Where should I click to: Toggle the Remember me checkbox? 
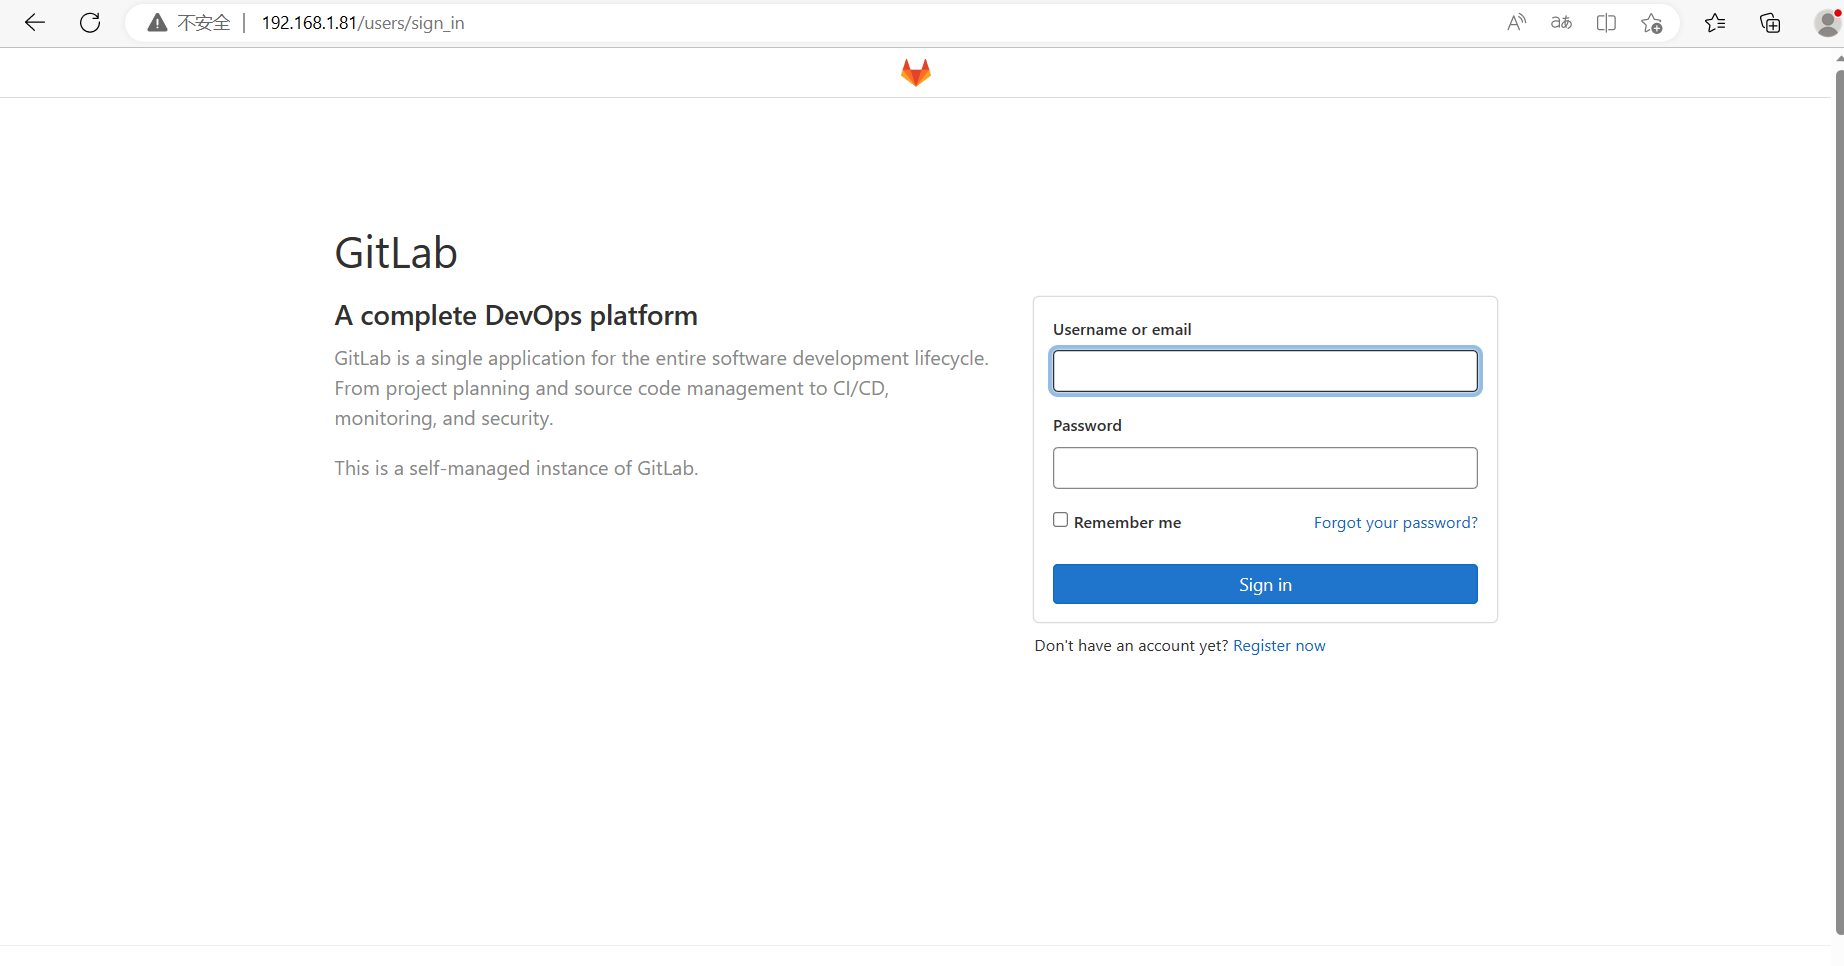pyautogui.click(x=1060, y=520)
